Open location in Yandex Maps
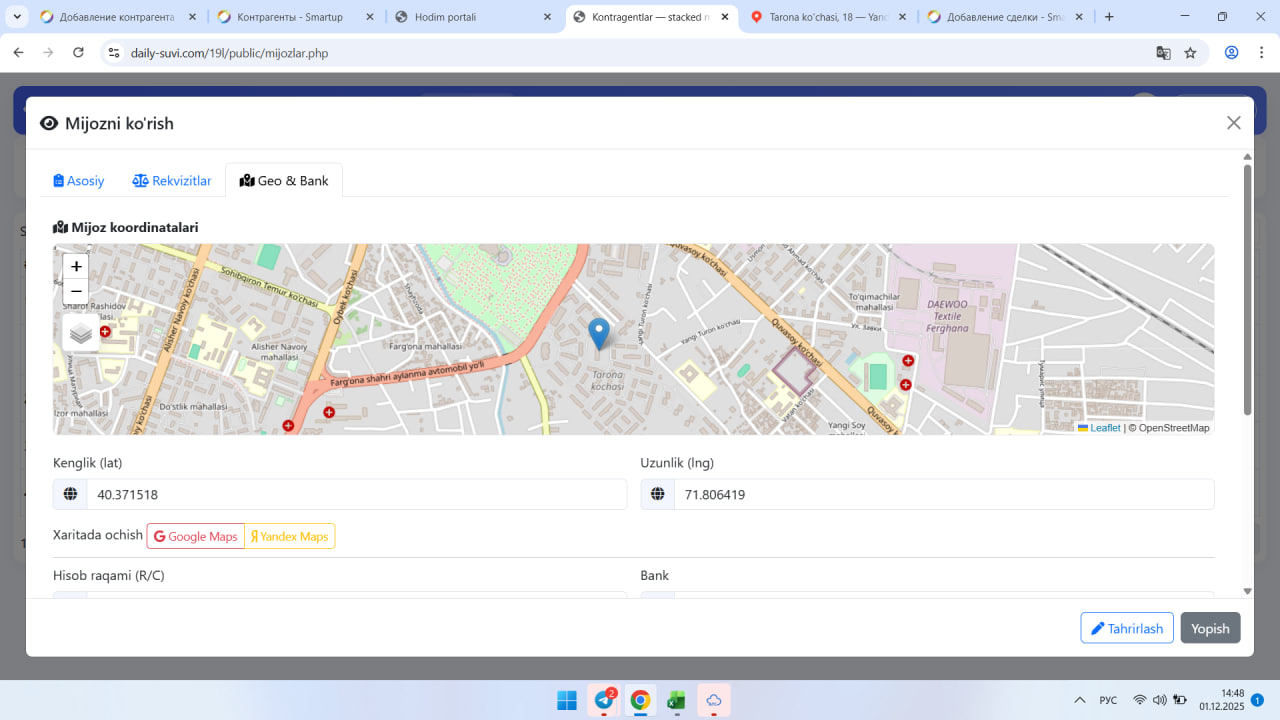 pos(290,537)
